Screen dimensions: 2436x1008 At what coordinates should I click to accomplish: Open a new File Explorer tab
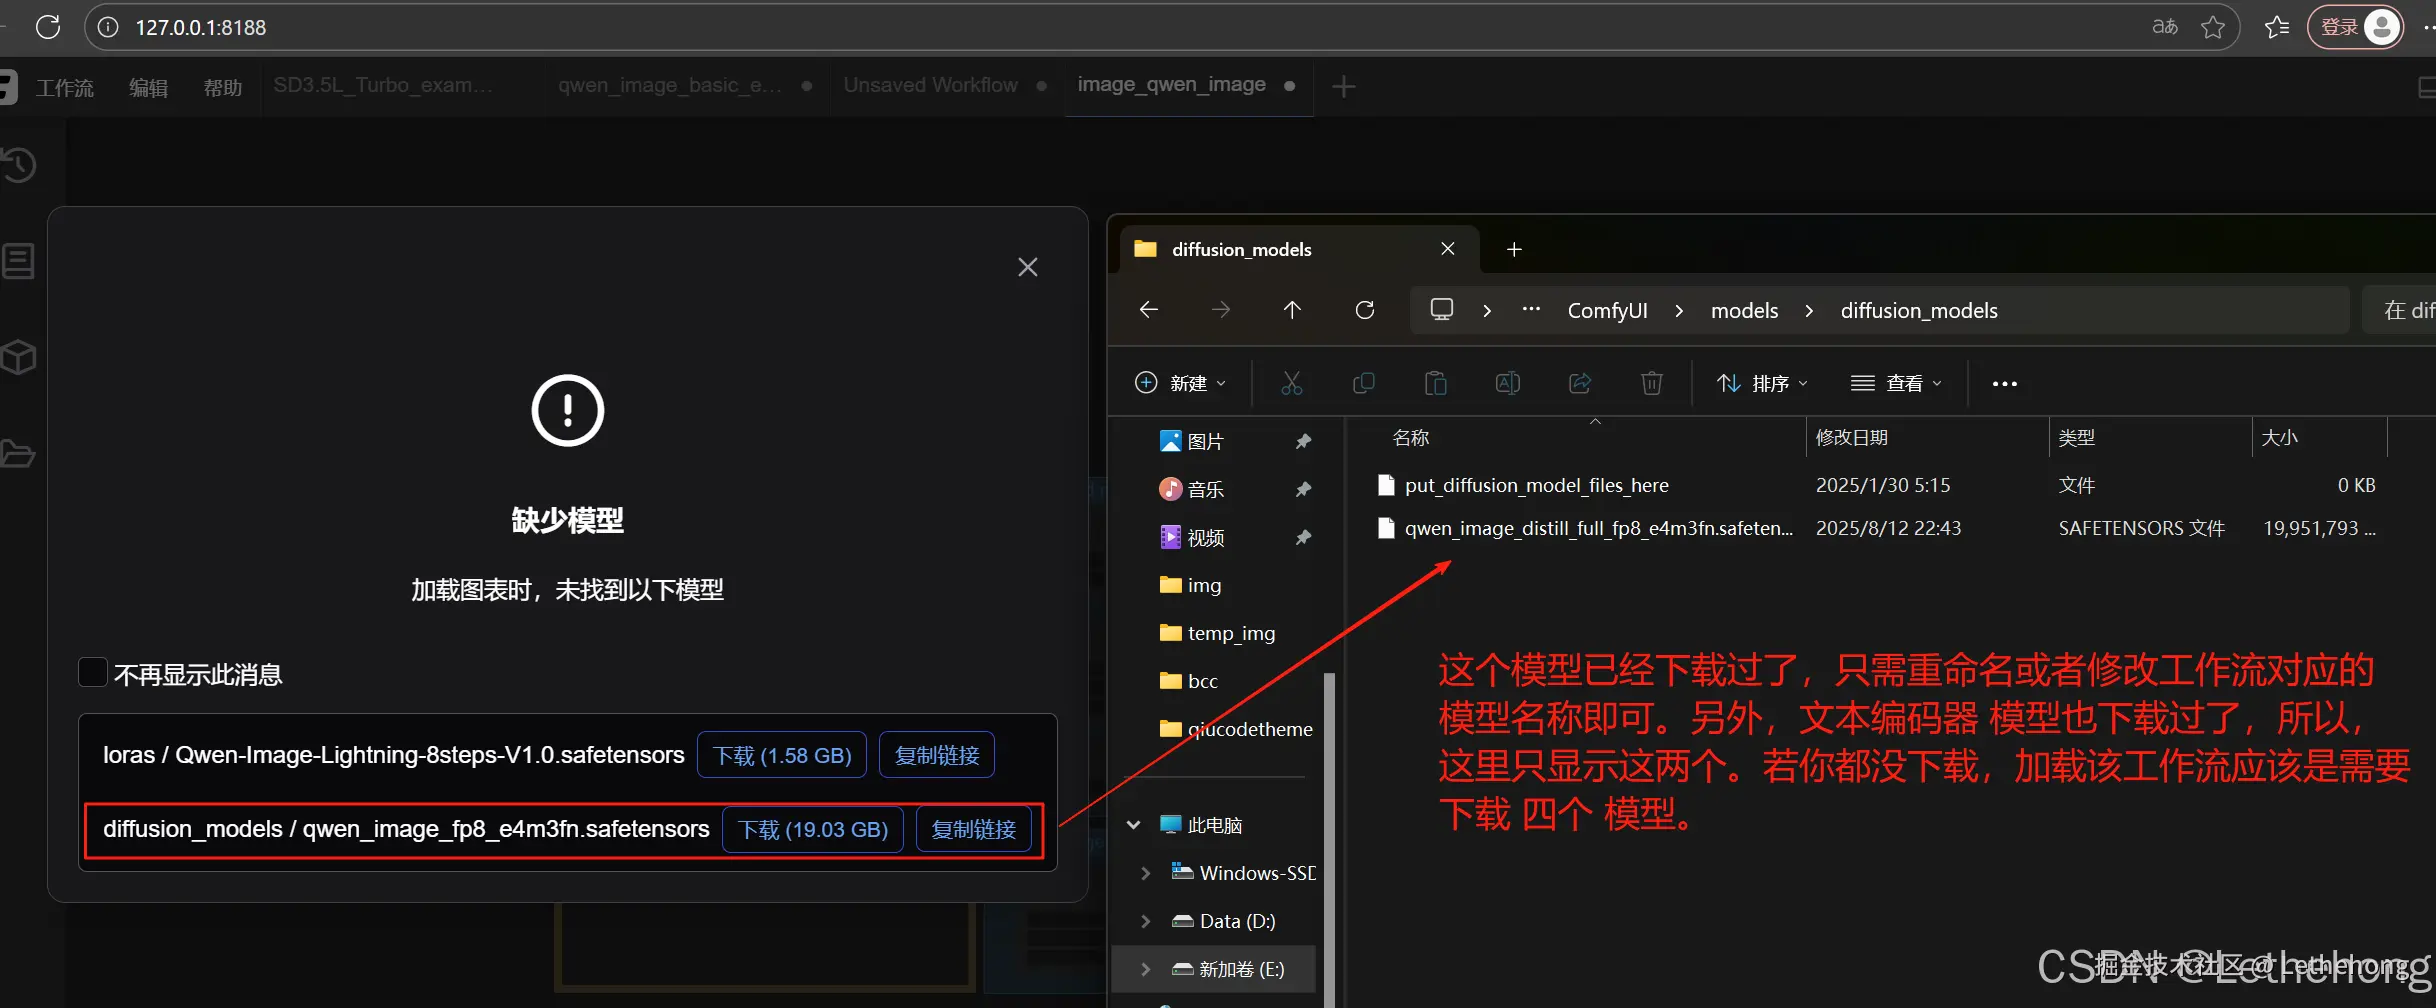pos(1514,250)
